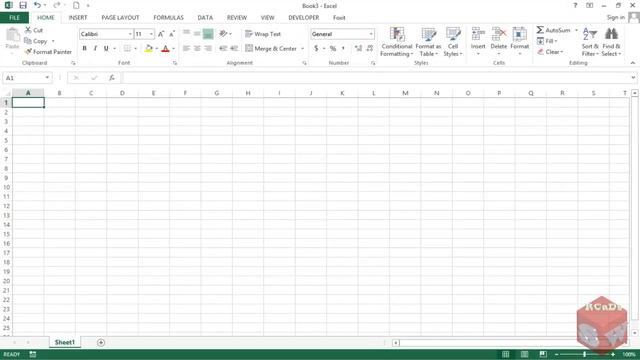Switch to the INSERT tab
640x360 pixels.
pos(78,18)
